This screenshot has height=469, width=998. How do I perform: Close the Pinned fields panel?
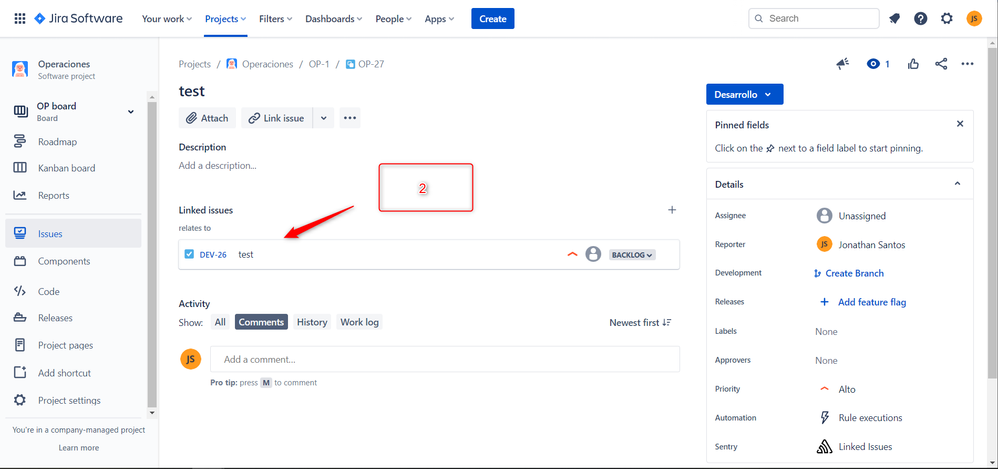click(x=960, y=124)
